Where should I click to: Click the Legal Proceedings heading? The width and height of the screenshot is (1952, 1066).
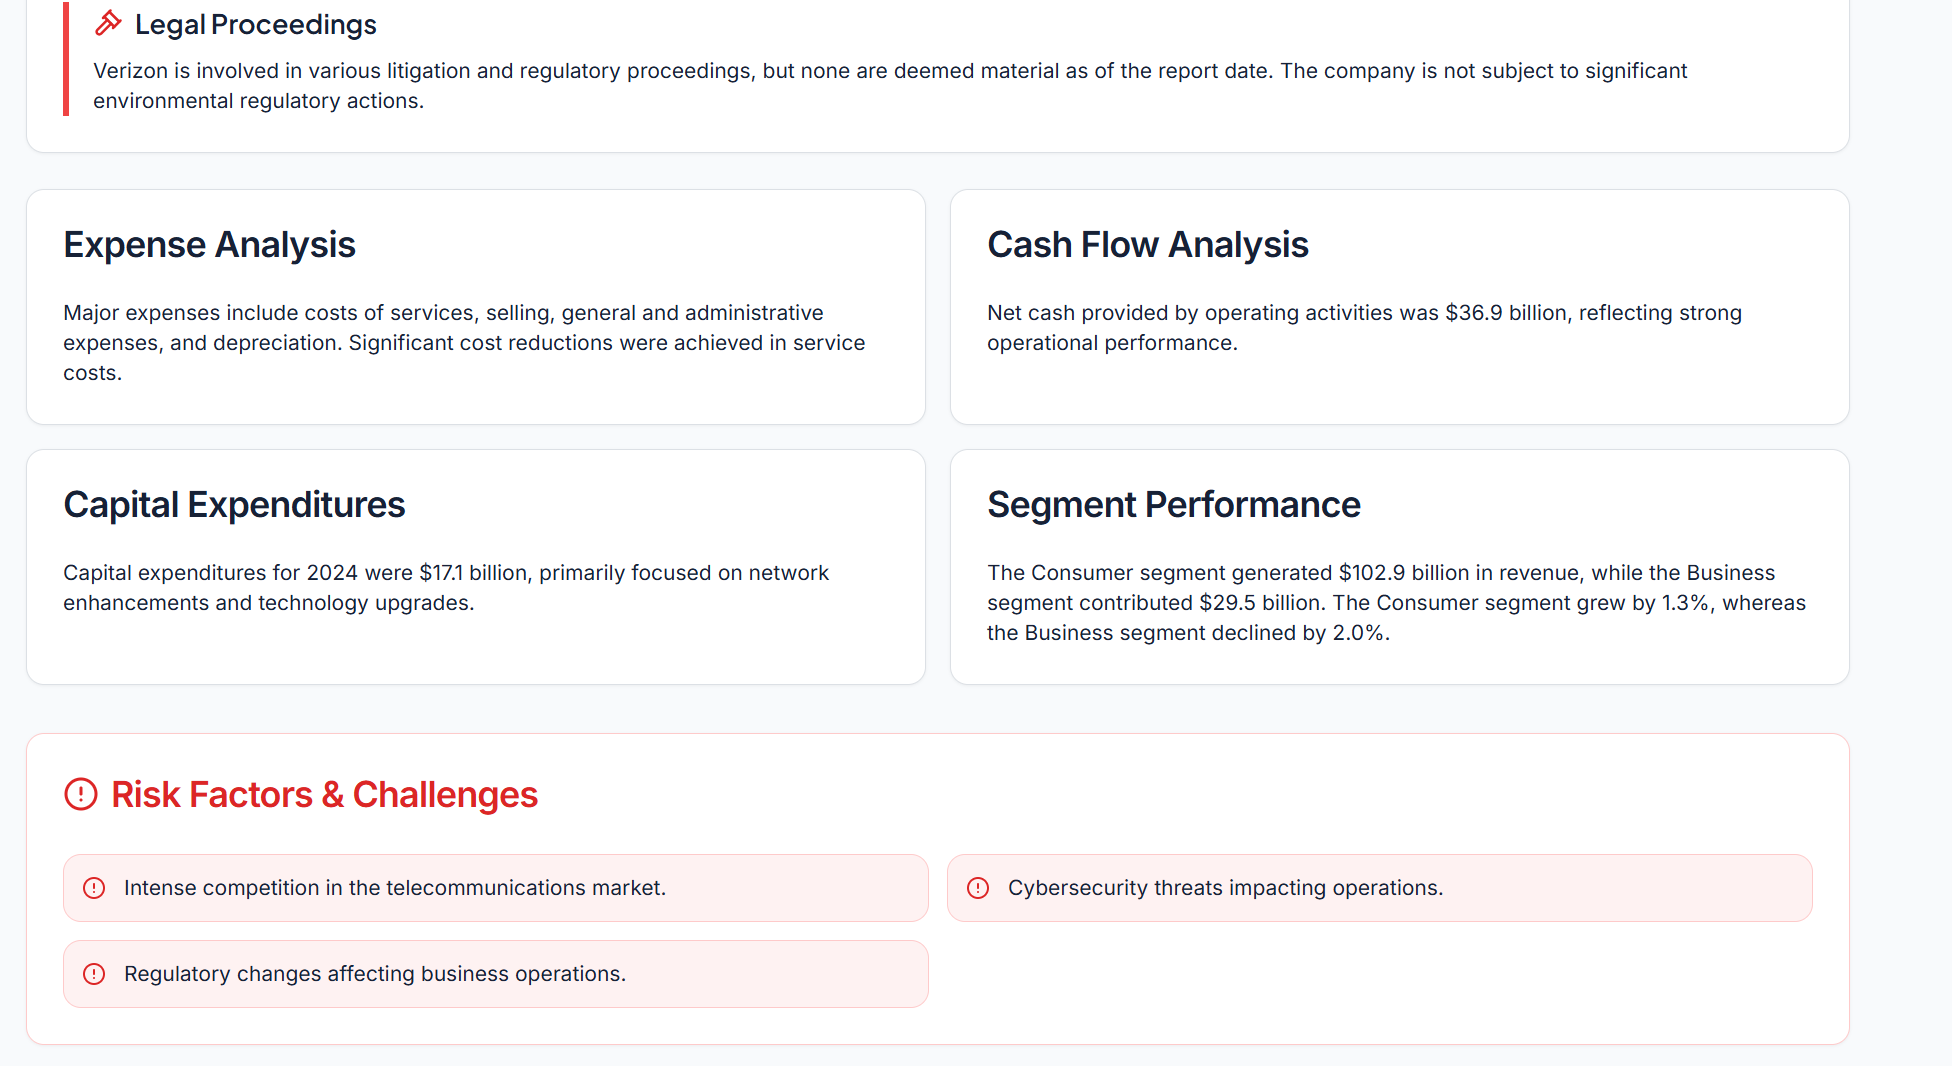click(255, 24)
